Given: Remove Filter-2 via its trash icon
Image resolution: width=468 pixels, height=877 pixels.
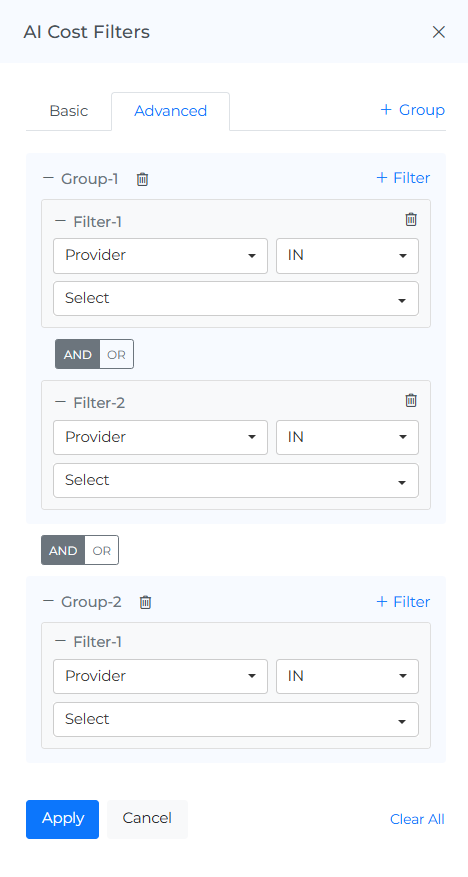Looking at the screenshot, I should (x=411, y=400).
